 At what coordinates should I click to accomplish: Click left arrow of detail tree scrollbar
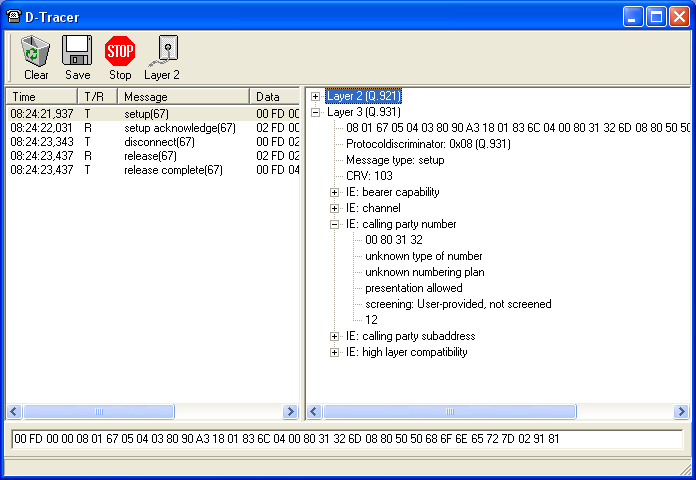click(315, 412)
